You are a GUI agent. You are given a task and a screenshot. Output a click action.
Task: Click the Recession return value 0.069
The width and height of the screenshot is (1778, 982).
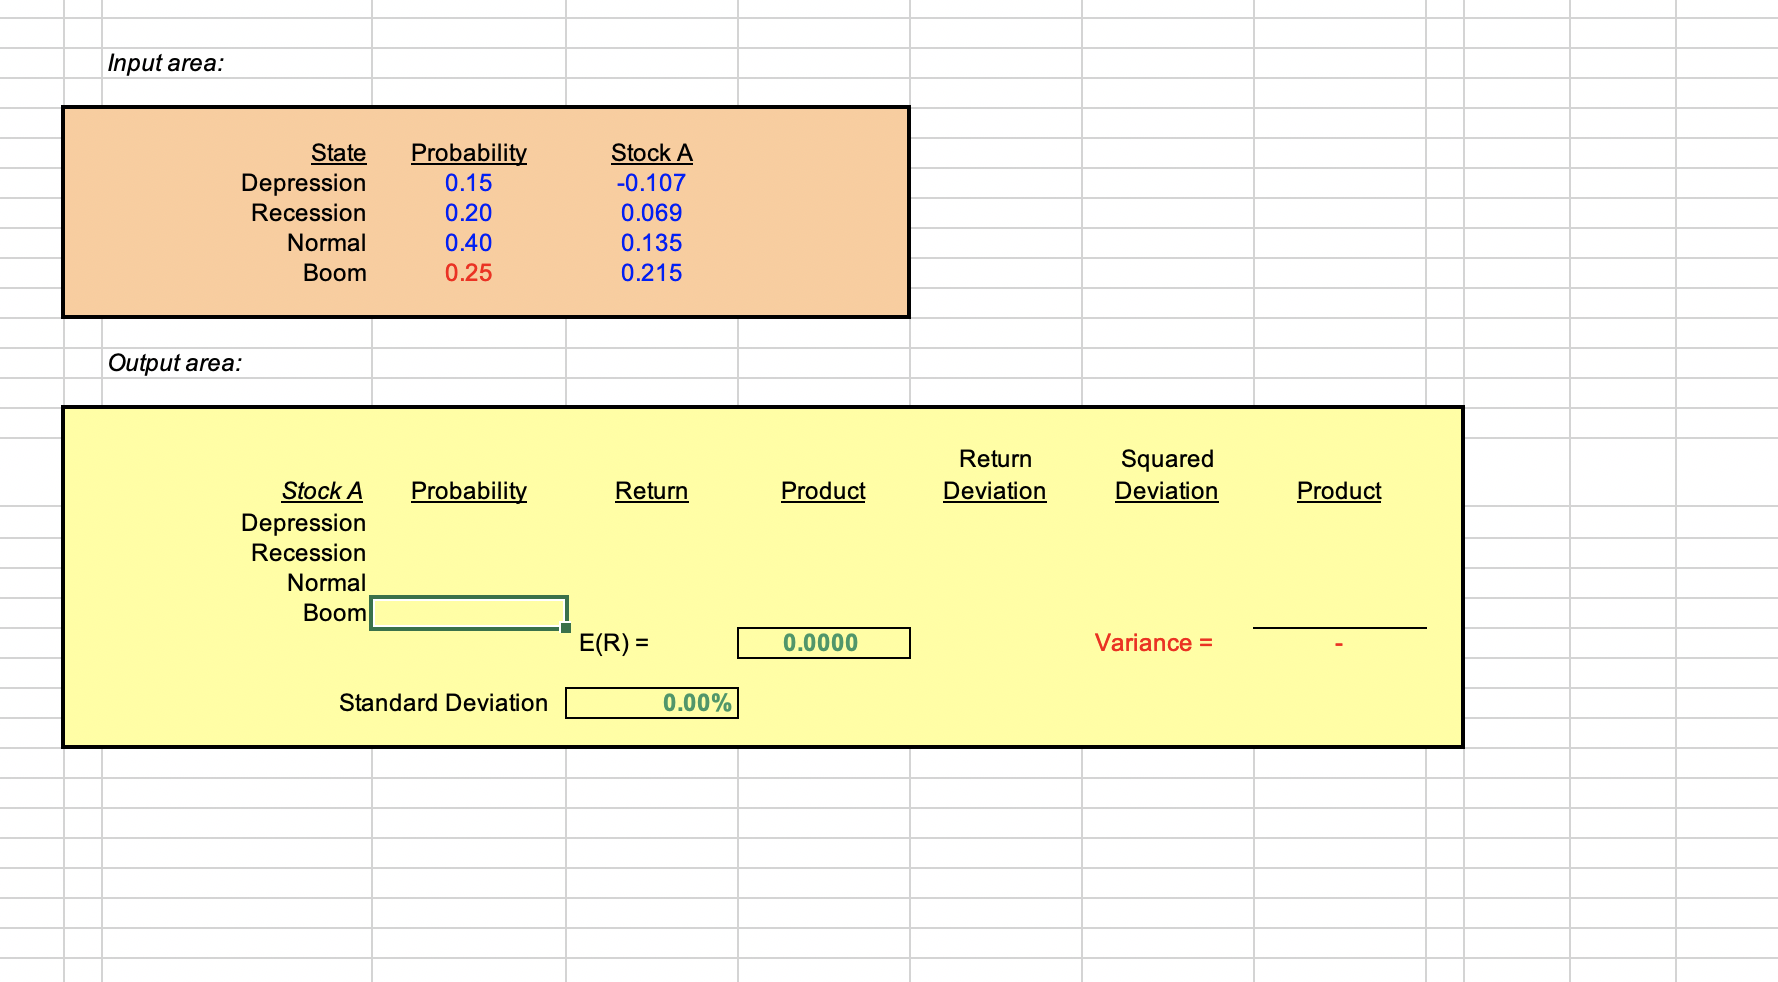(652, 213)
